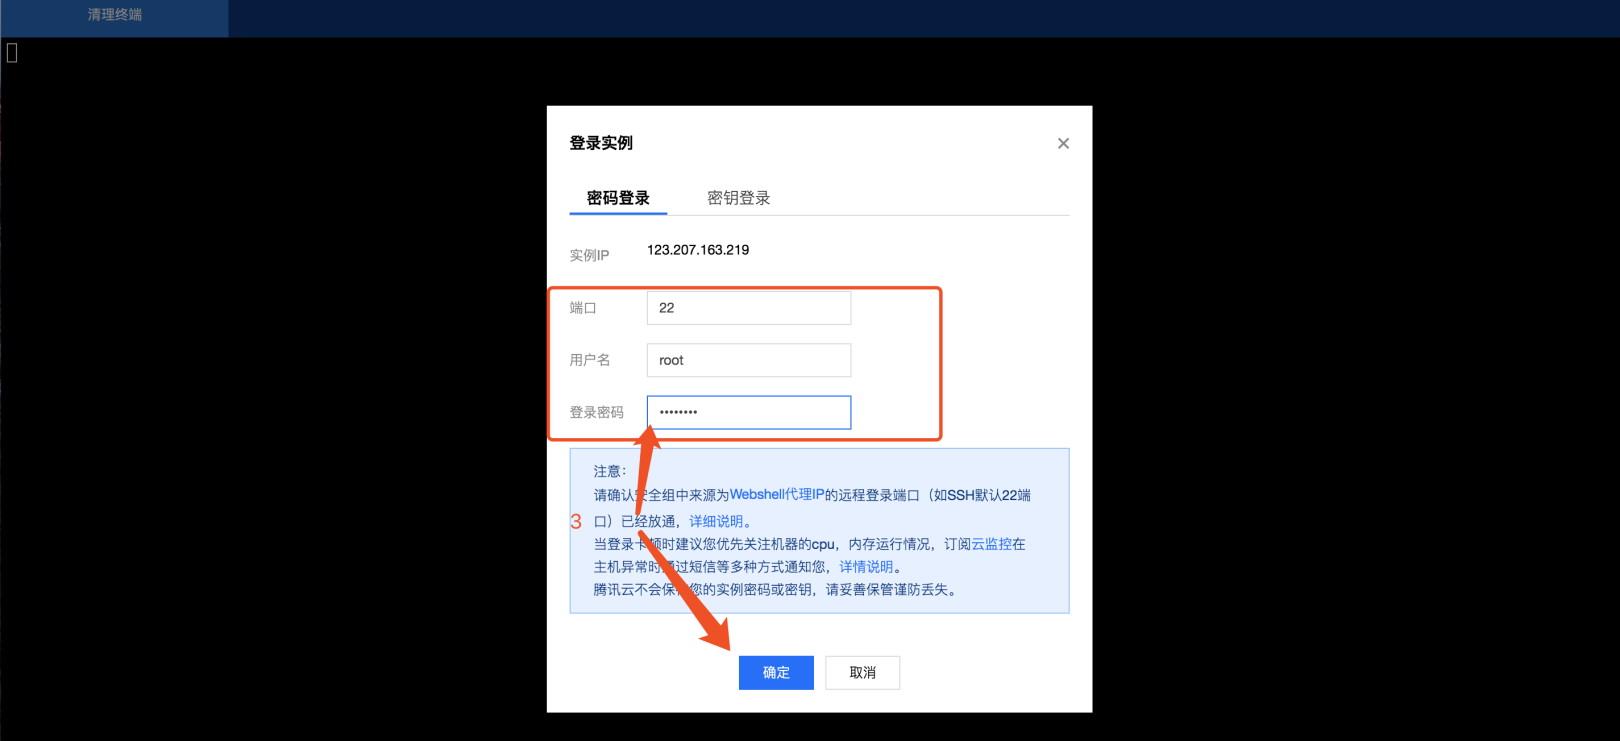This screenshot has height=741, width=1620.
Task: Close the 登录实例 dialog with the X
Action: point(1063,143)
